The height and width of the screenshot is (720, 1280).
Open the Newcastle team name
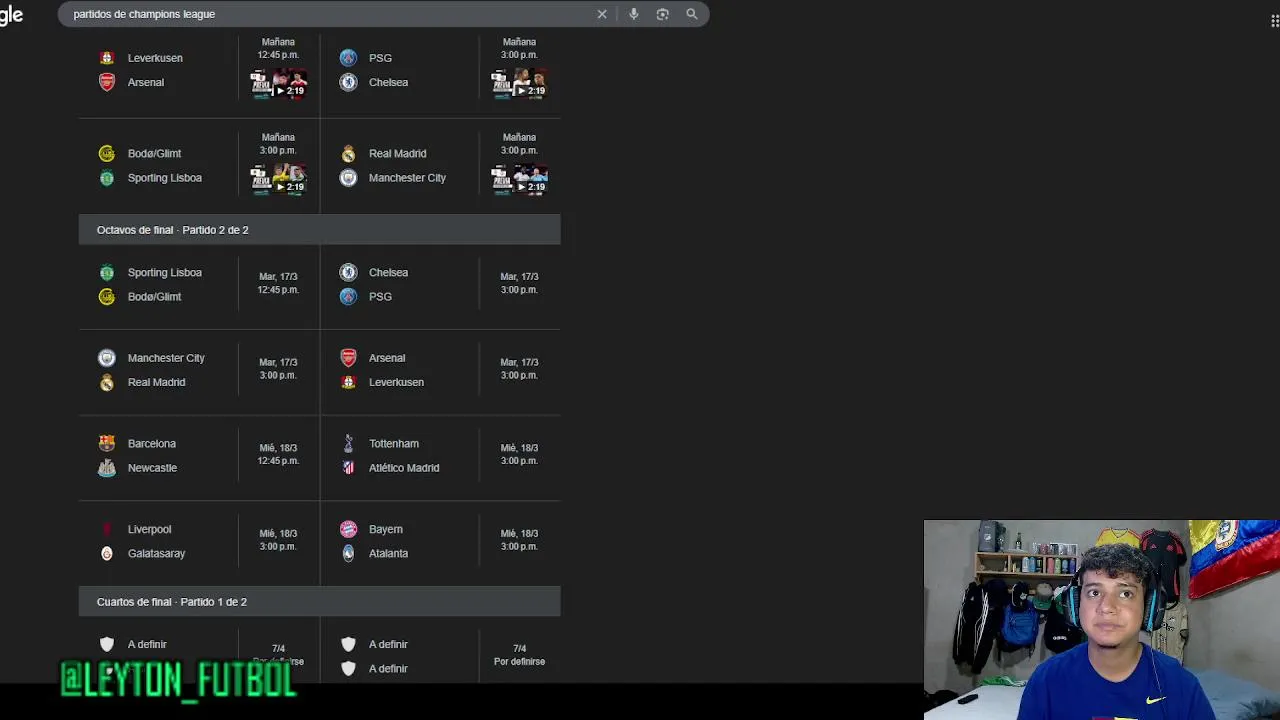coord(152,468)
